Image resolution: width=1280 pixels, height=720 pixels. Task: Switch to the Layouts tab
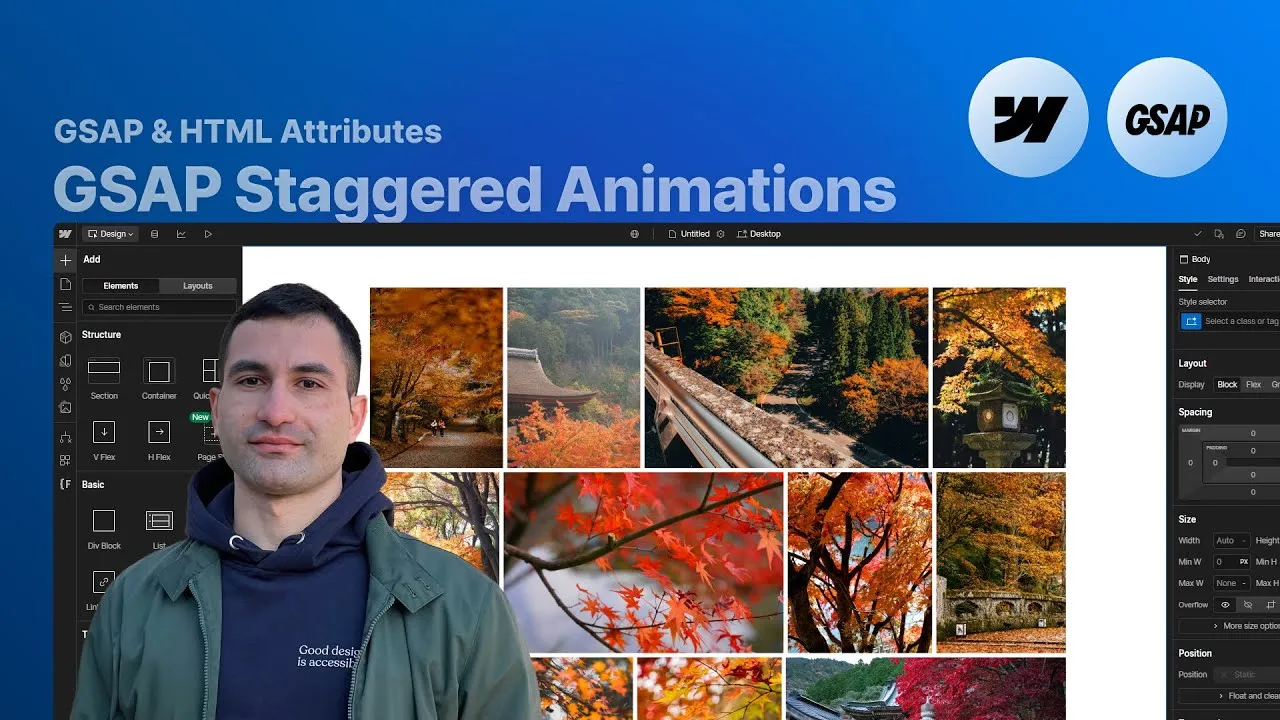(x=198, y=286)
